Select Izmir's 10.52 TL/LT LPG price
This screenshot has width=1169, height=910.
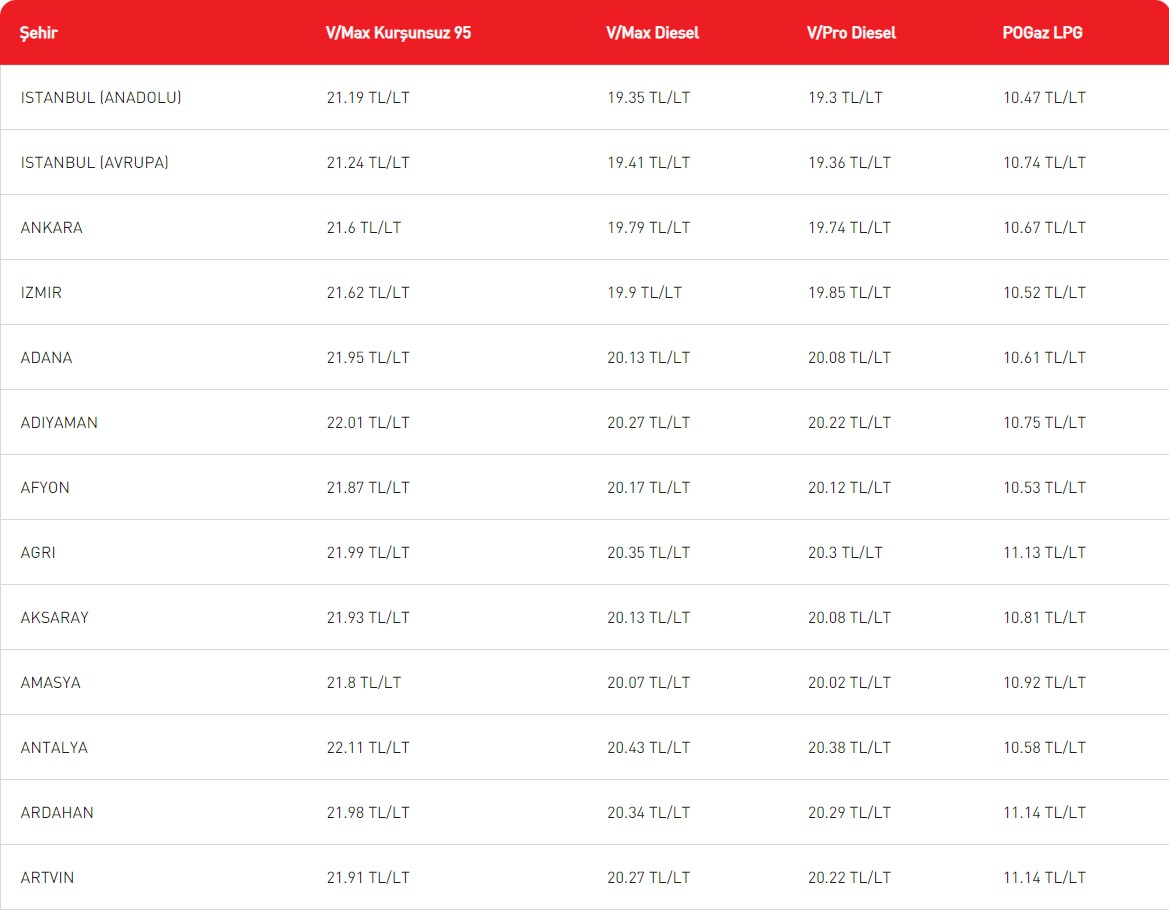[x=1044, y=293]
